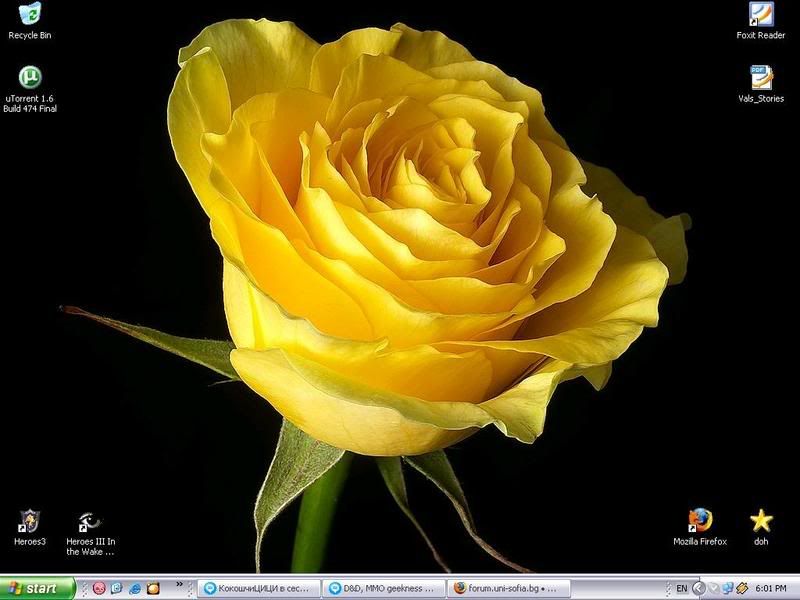Click the Mozilla Firefox desktop shortcut
This screenshot has width=800, height=600.
pyautogui.click(x=700, y=521)
